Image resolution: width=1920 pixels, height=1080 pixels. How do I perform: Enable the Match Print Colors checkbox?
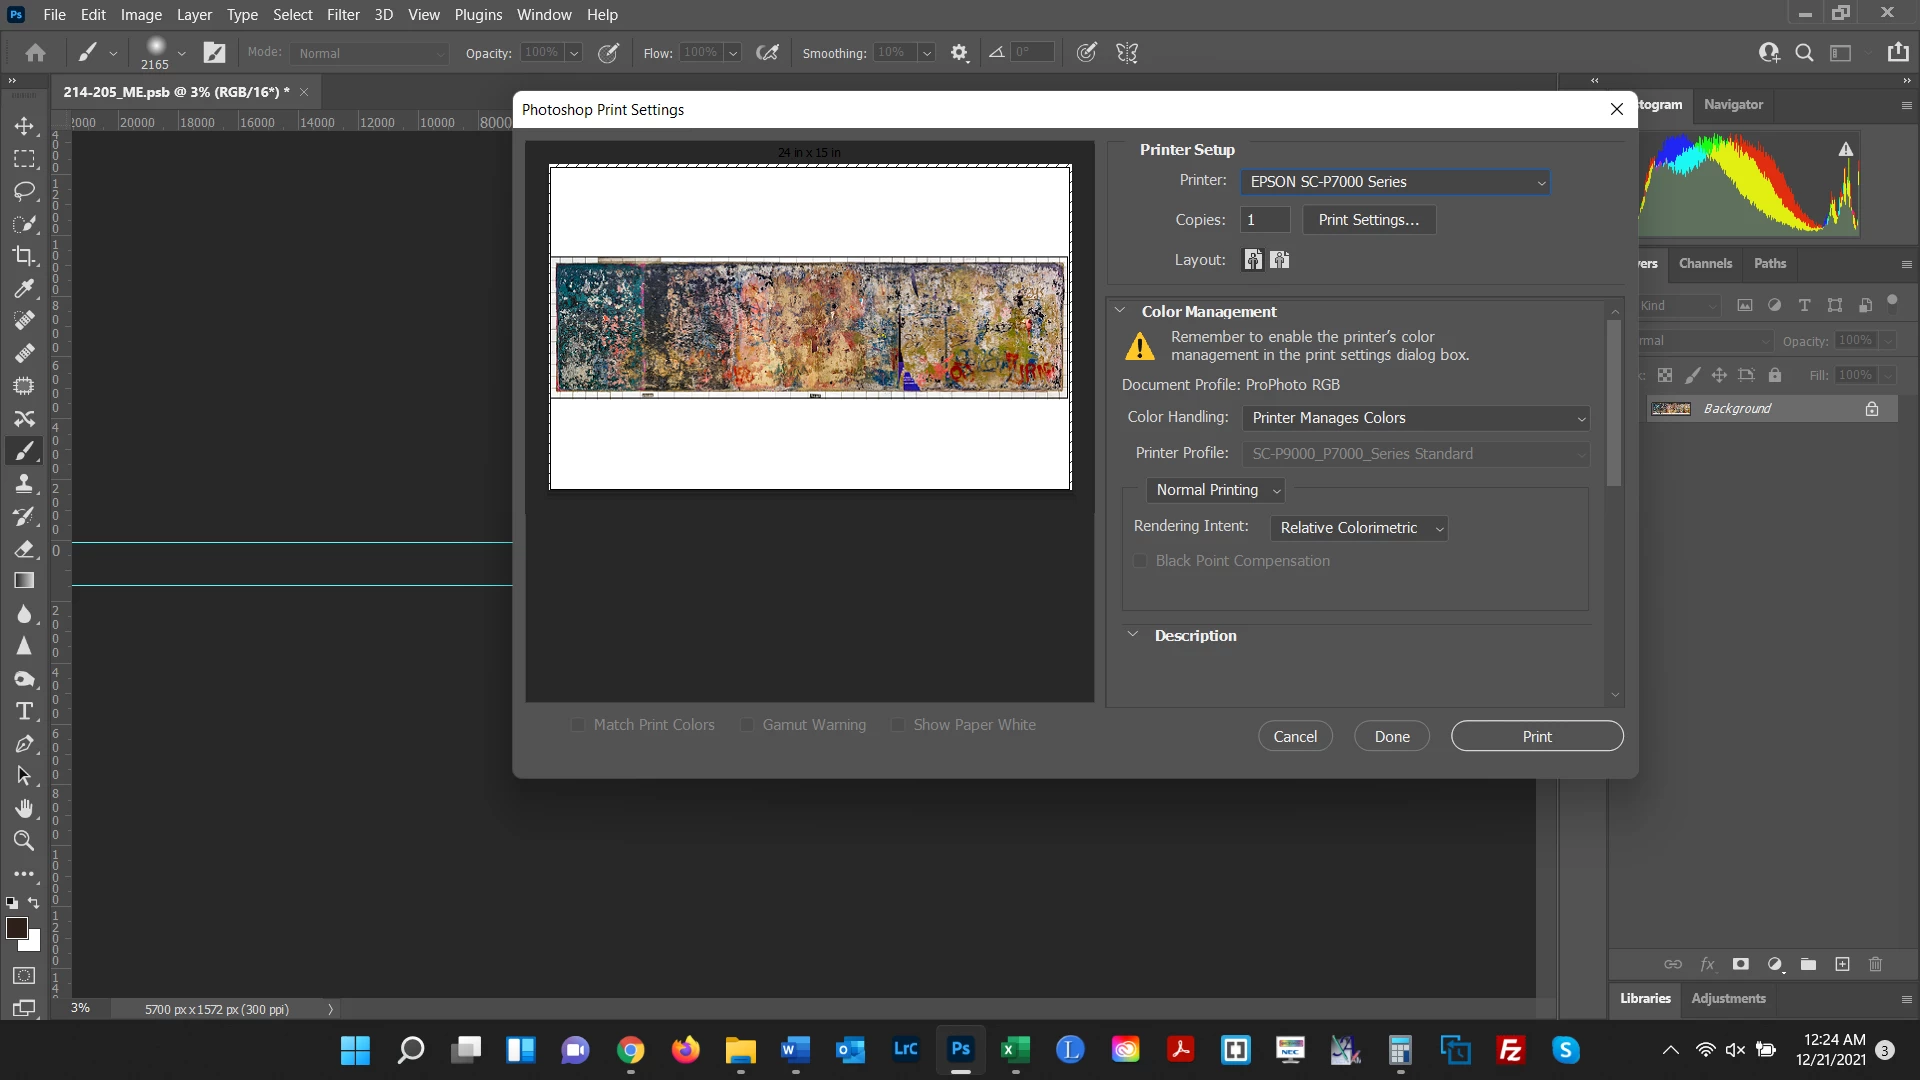click(578, 725)
